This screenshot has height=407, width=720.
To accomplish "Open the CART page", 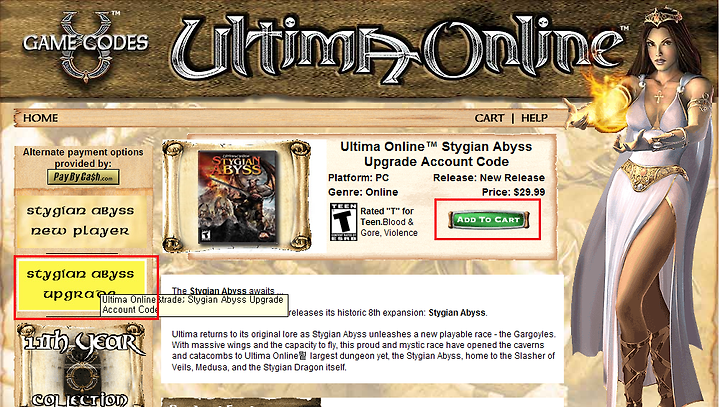I will click(489, 118).
